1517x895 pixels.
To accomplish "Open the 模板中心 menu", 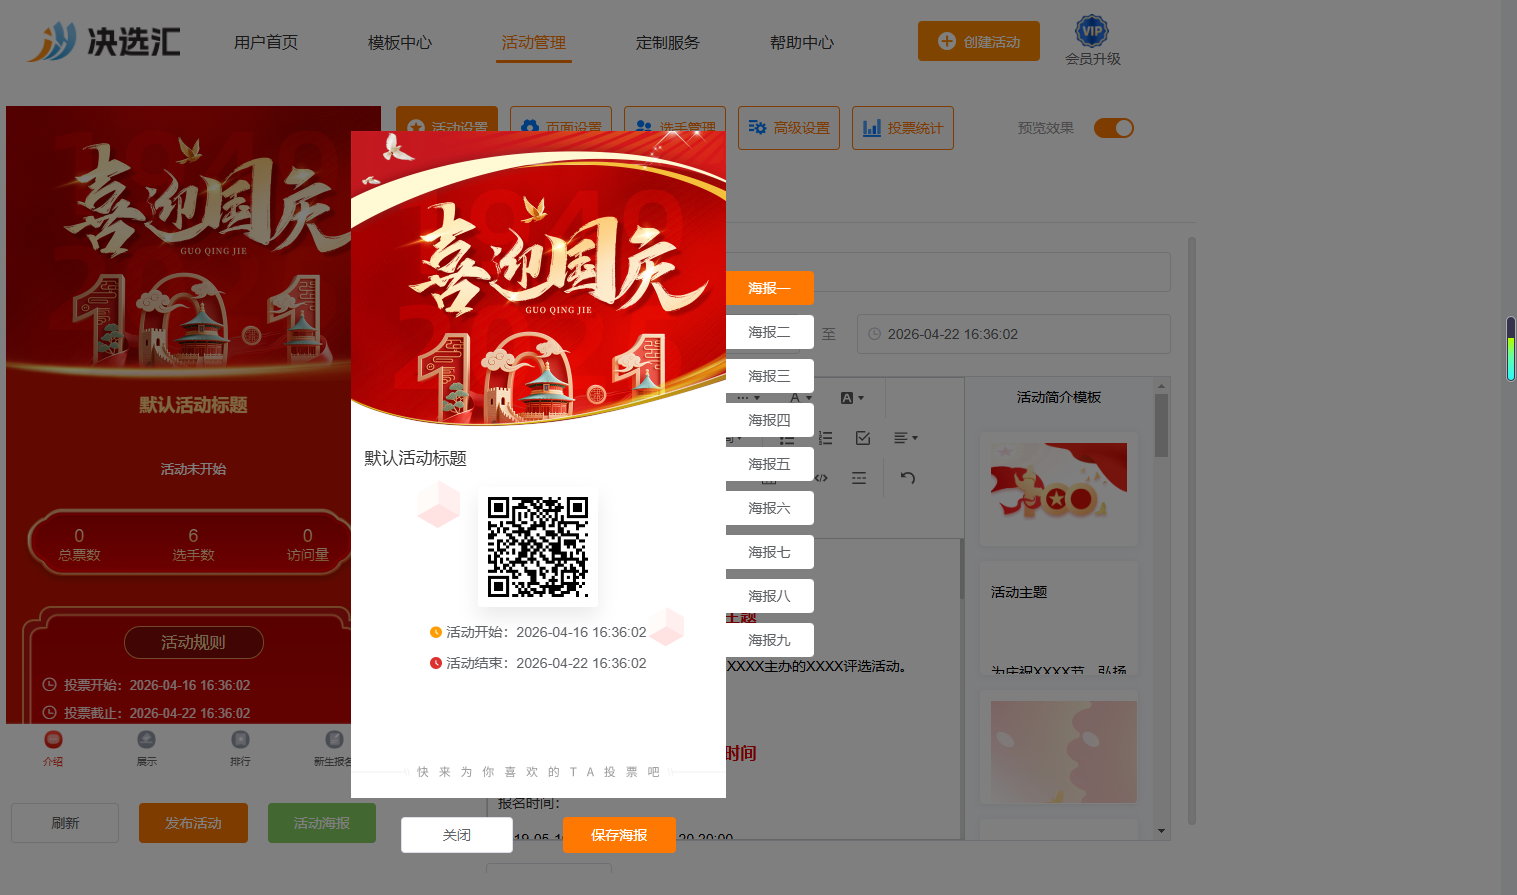I will coord(400,42).
